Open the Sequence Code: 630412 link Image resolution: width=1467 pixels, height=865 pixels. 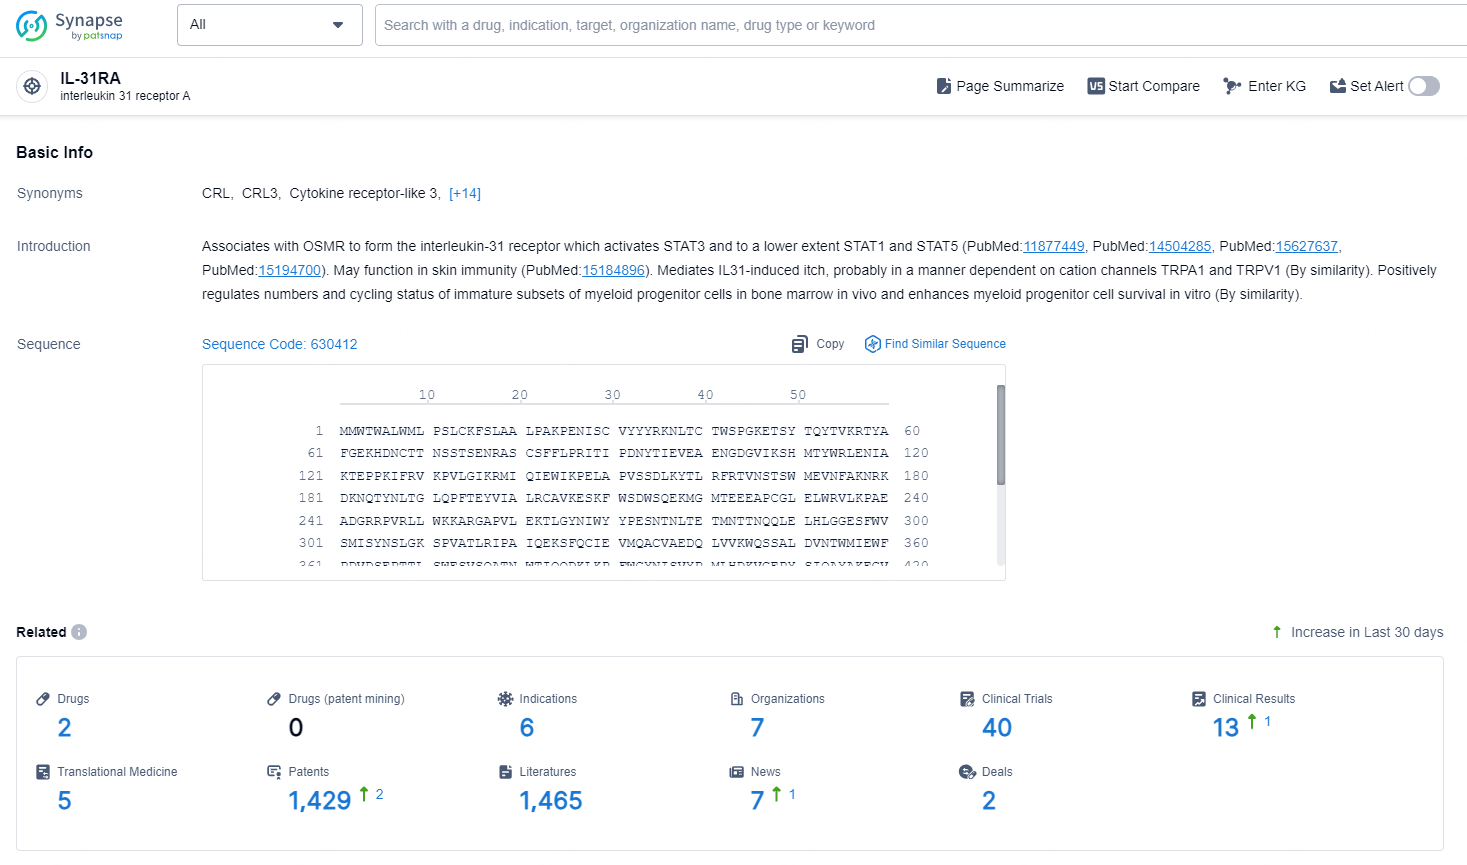(x=279, y=344)
